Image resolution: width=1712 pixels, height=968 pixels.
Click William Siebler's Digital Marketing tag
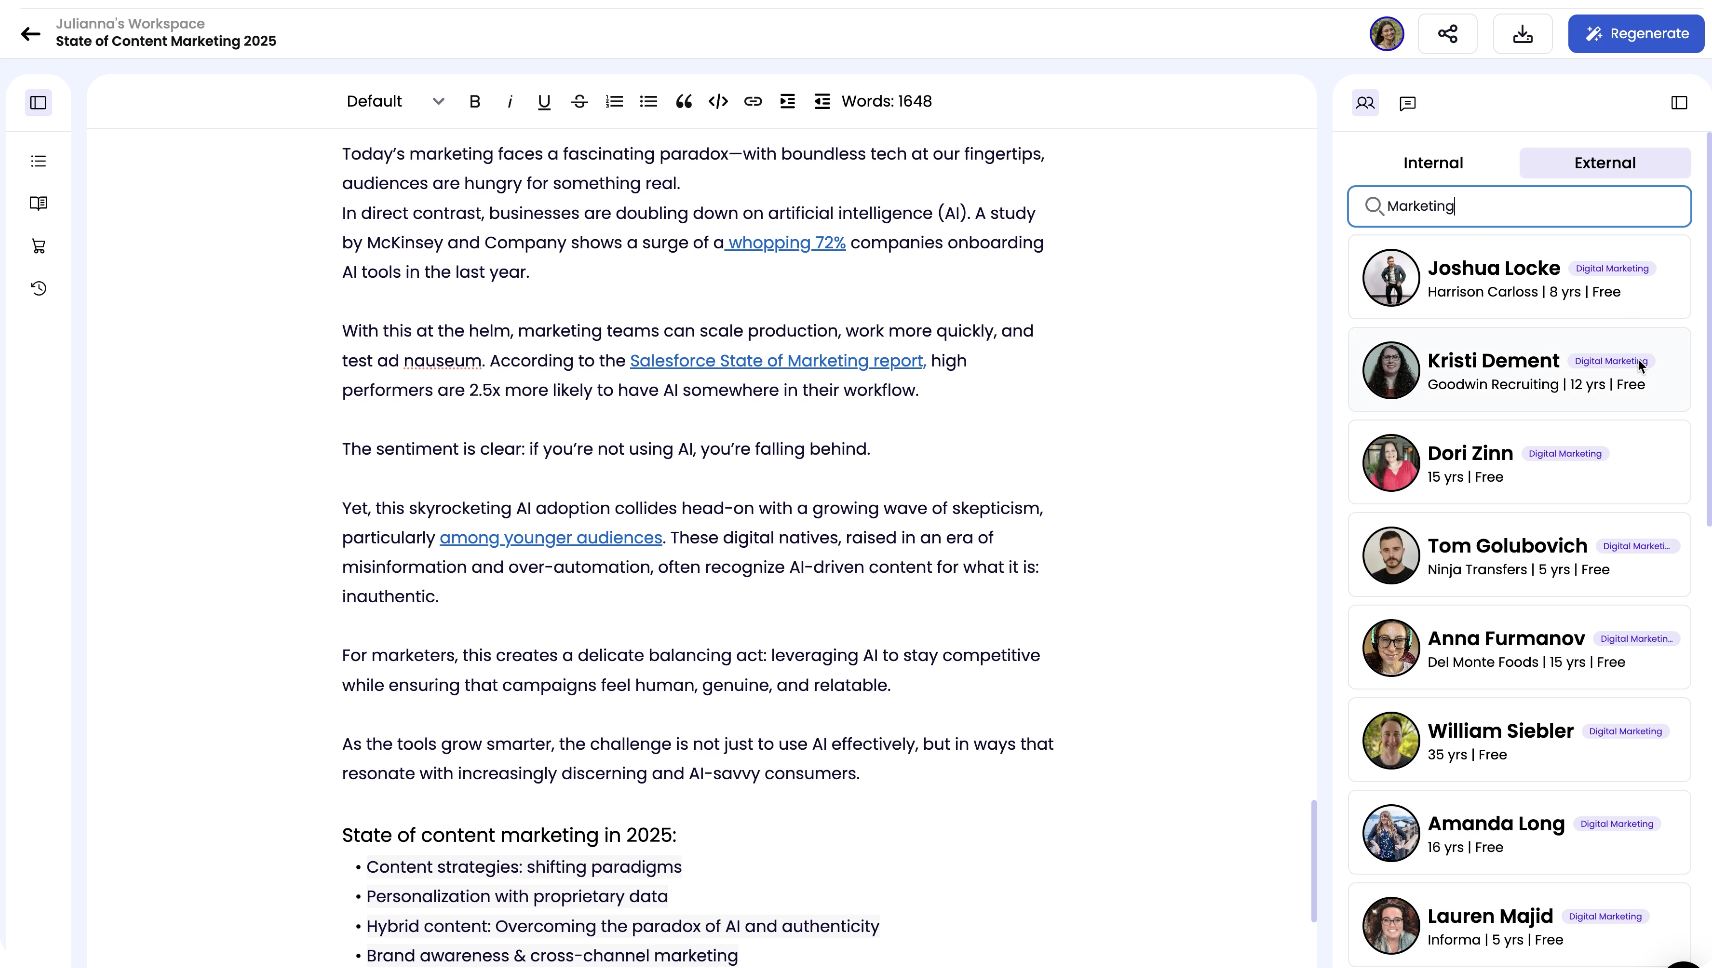pyautogui.click(x=1625, y=732)
